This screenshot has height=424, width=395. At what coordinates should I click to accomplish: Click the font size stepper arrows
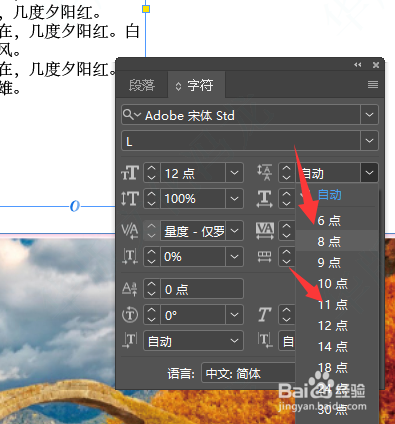pos(152,173)
